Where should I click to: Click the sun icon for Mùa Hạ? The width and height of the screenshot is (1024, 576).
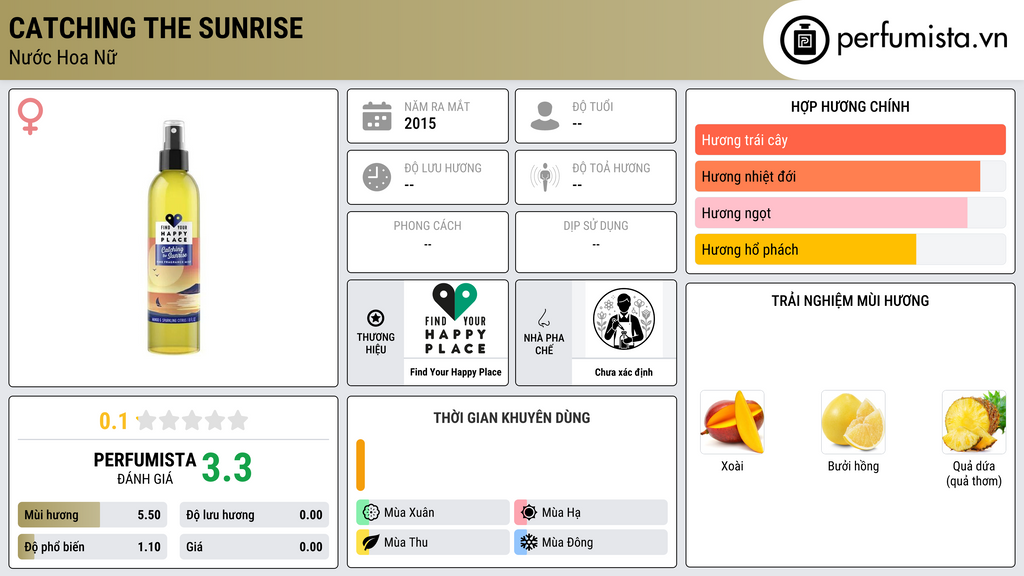(529, 512)
